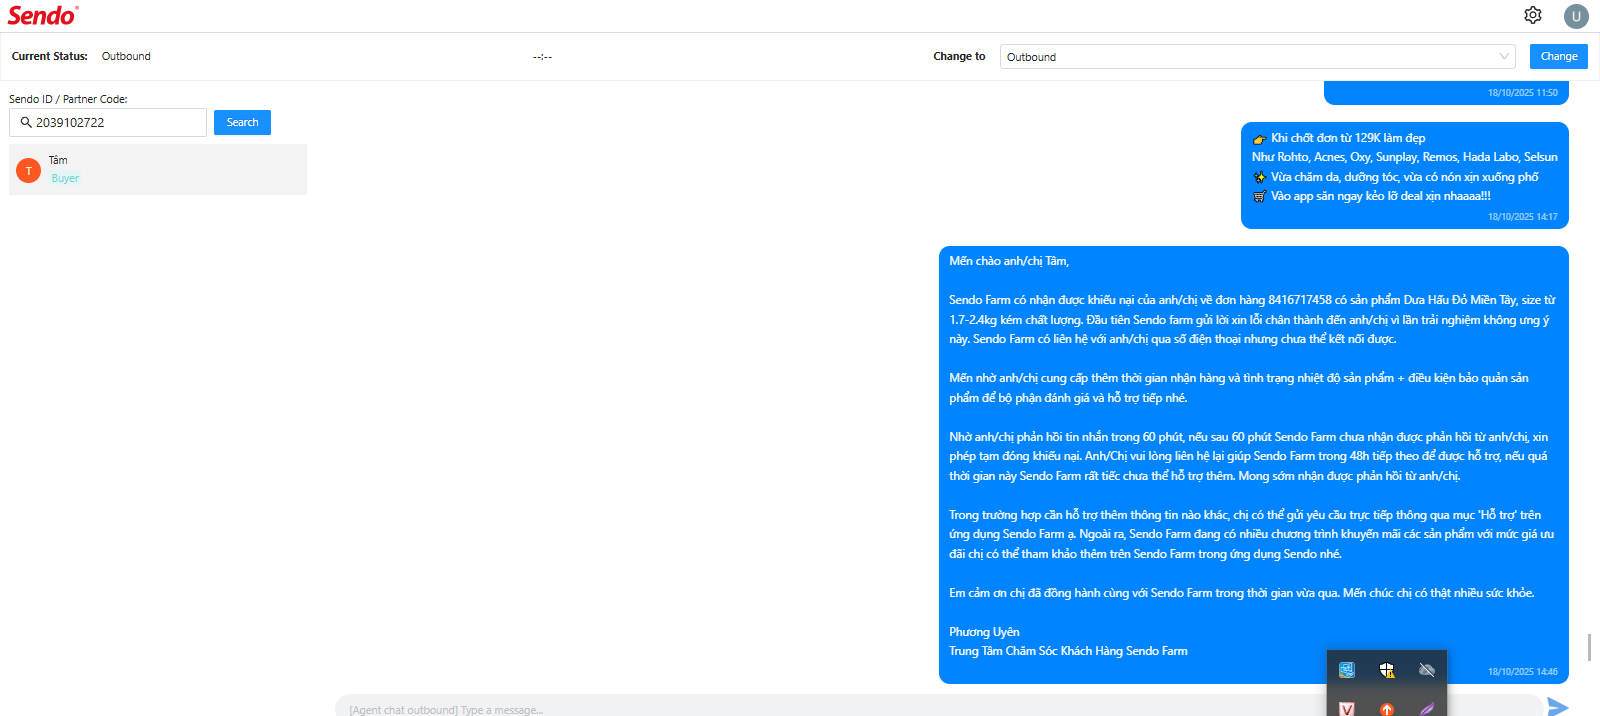Click the magnifier icon in search field
Viewport: 1600px width, 716px height.
pos(26,122)
